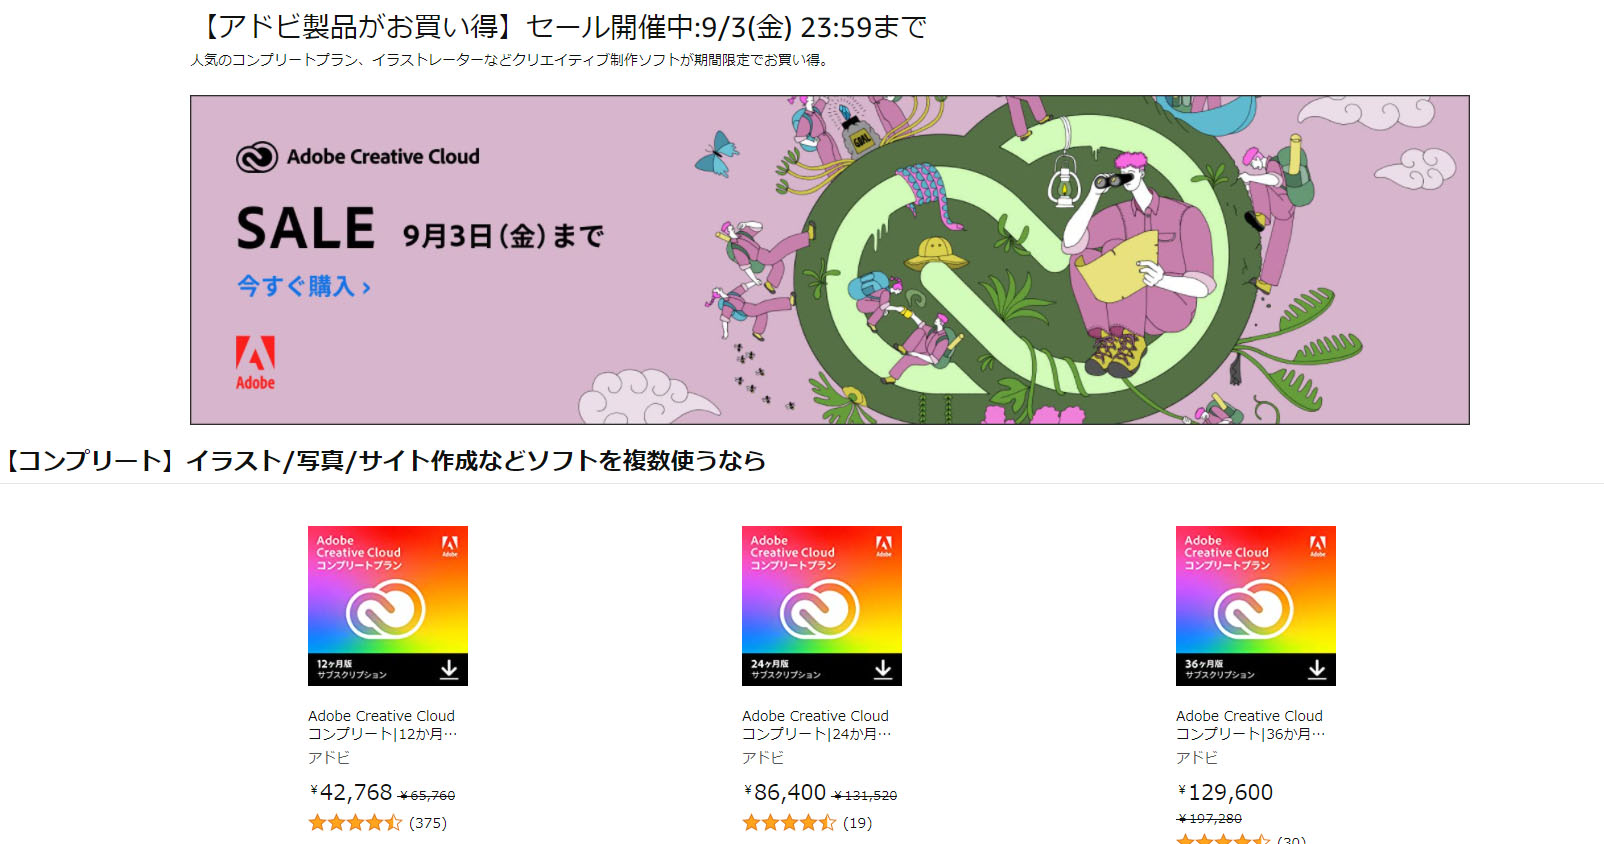Open the 24-month Creative Cloud plan thumbnail
The height and width of the screenshot is (844, 1604).
pyautogui.click(x=822, y=606)
